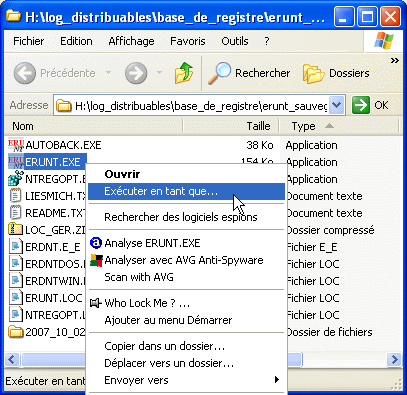Click the OK address go label
Screen dimensions: 407x395
[x=381, y=105]
